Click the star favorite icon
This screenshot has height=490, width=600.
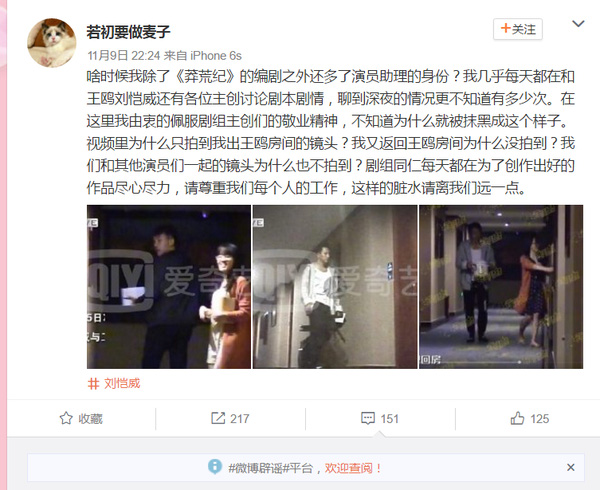(66, 418)
